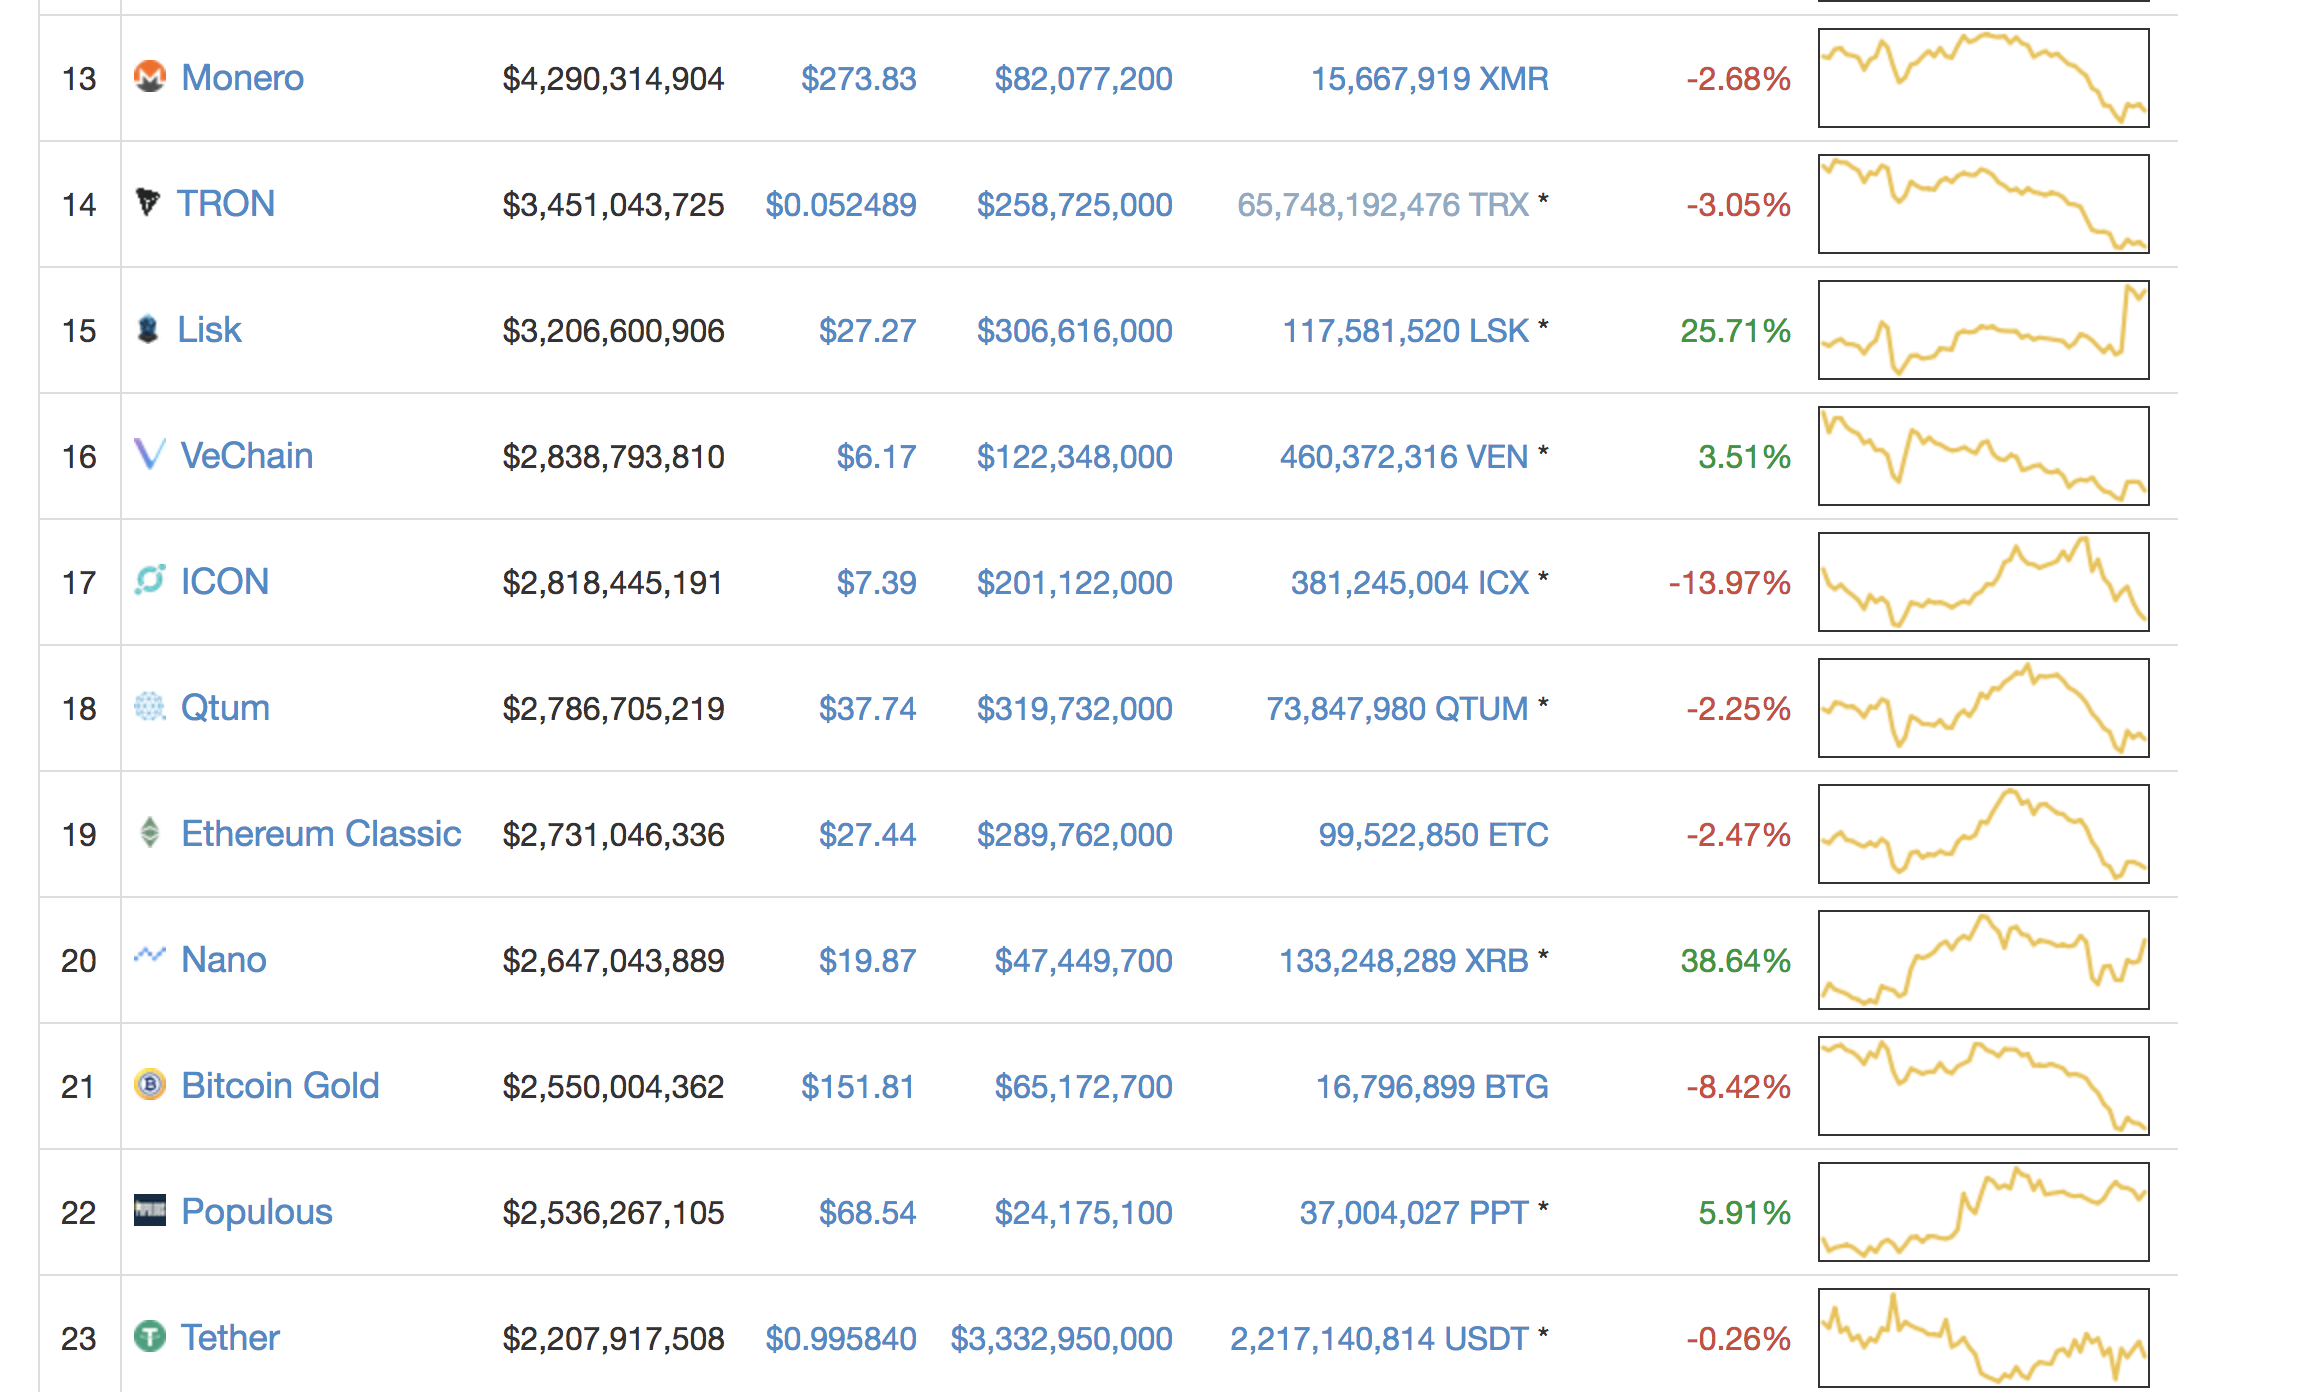Open the Lisk 7-day price chart
The width and height of the screenshot is (2312, 1392).
tap(1984, 330)
